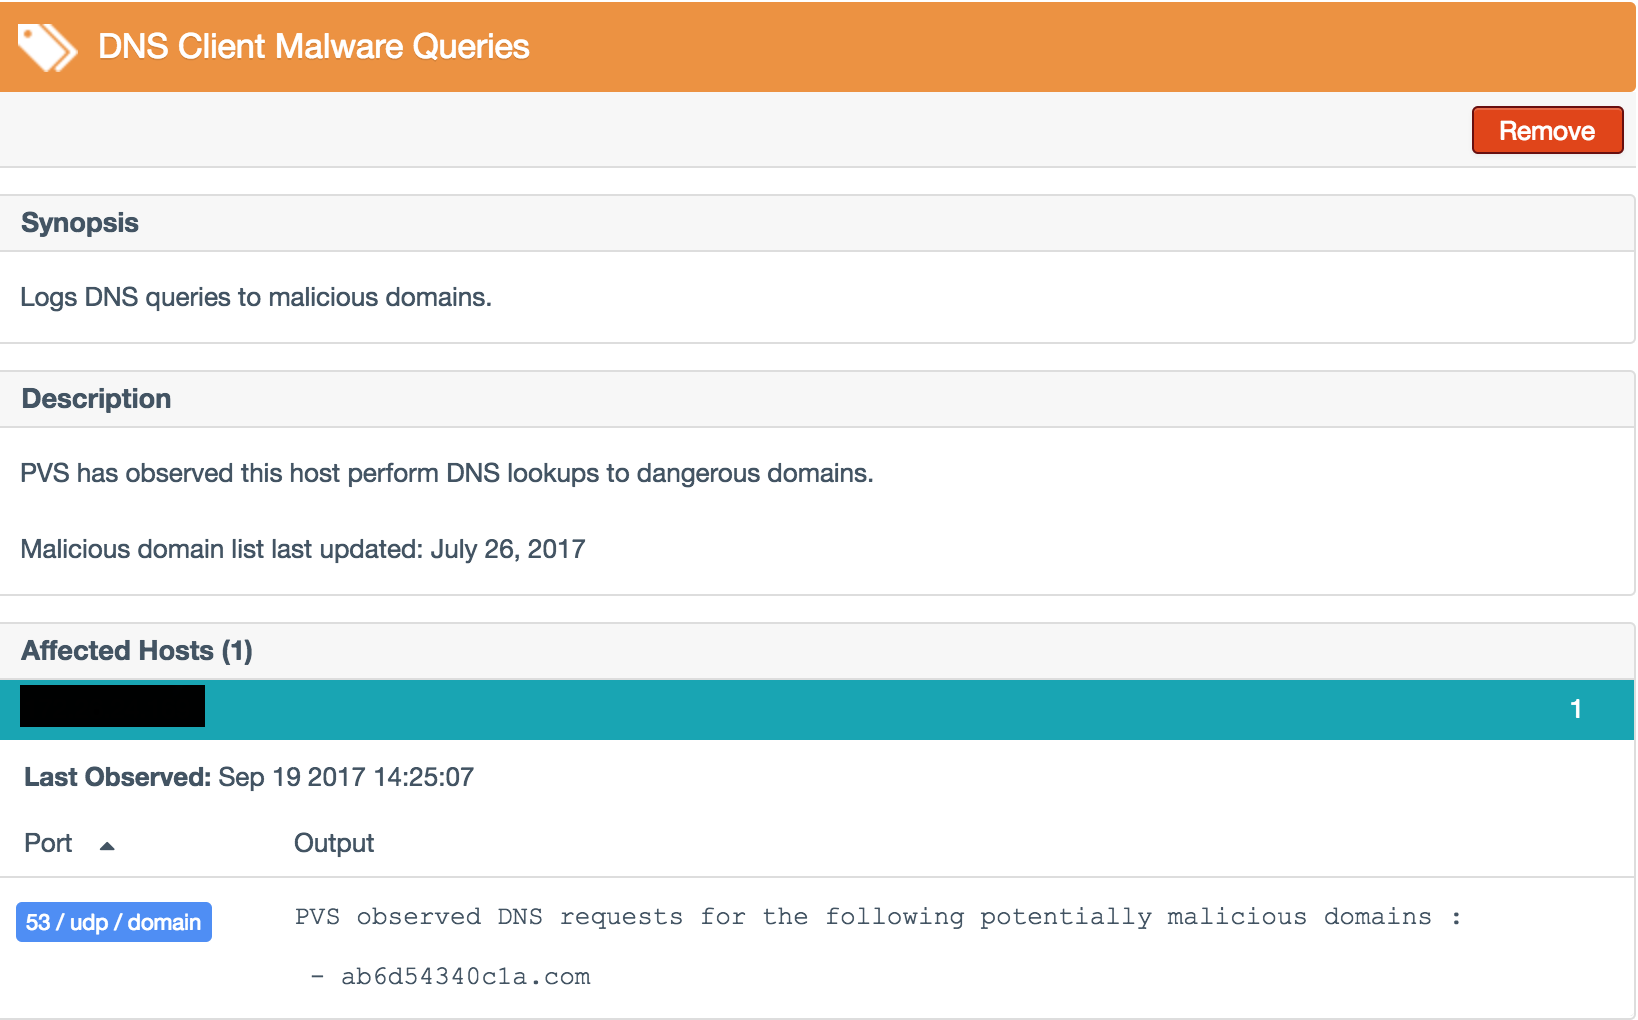This screenshot has height=1020, width=1638.
Task: Select the domain ab6d54340c1a.com text
Action: [x=466, y=977]
